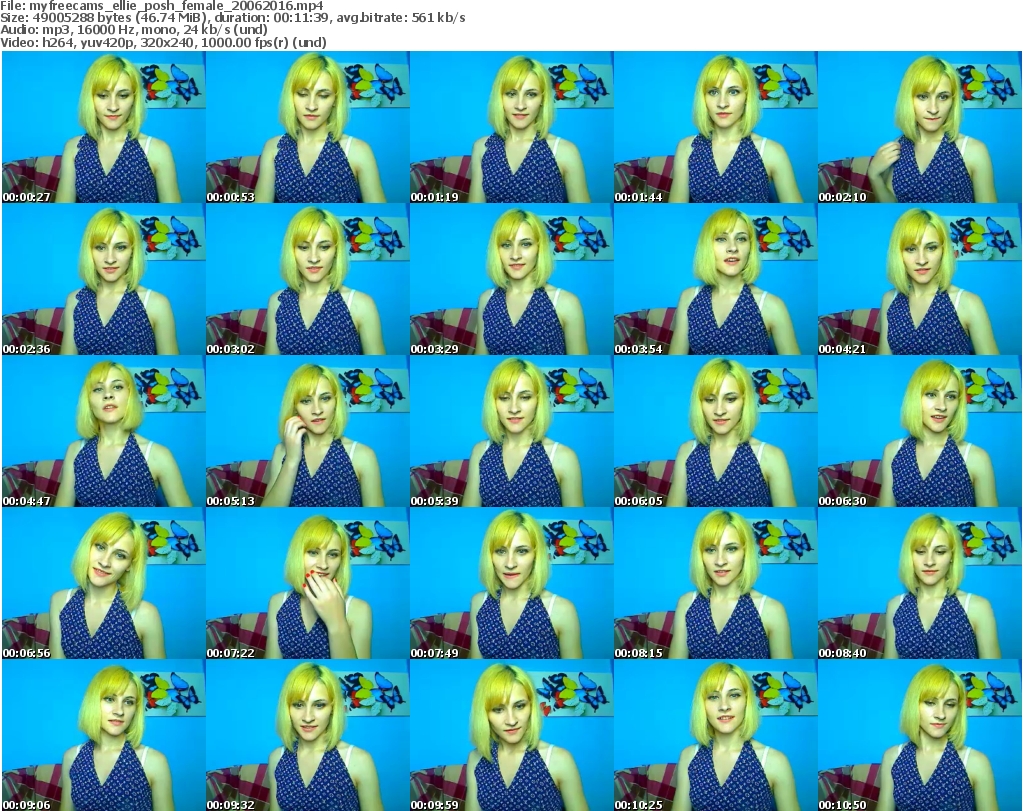Viewport: 1024px width, 811px height.
Task: Click the frame at 00:09:59
Action: 511,735
